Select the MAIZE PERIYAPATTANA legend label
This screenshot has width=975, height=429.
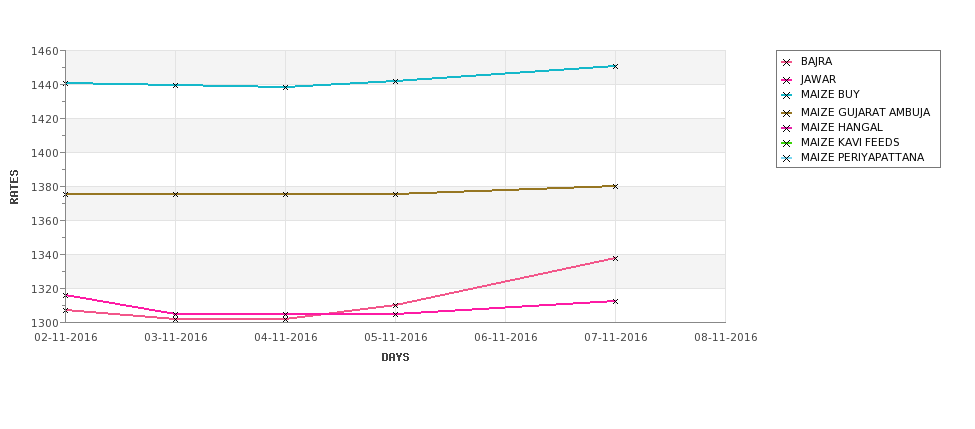pyautogui.click(x=862, y=157)
